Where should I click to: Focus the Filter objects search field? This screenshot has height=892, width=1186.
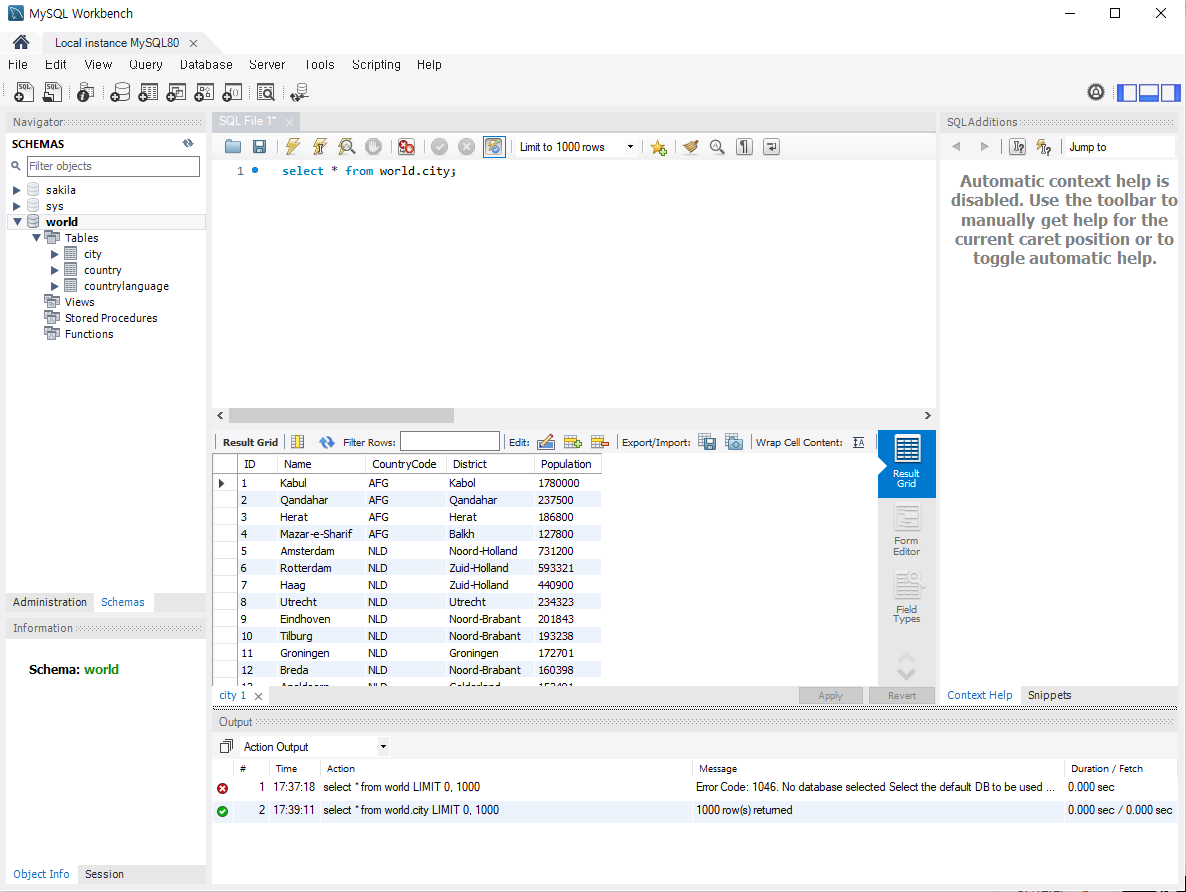pyautogui.click(x=113, y=166)
